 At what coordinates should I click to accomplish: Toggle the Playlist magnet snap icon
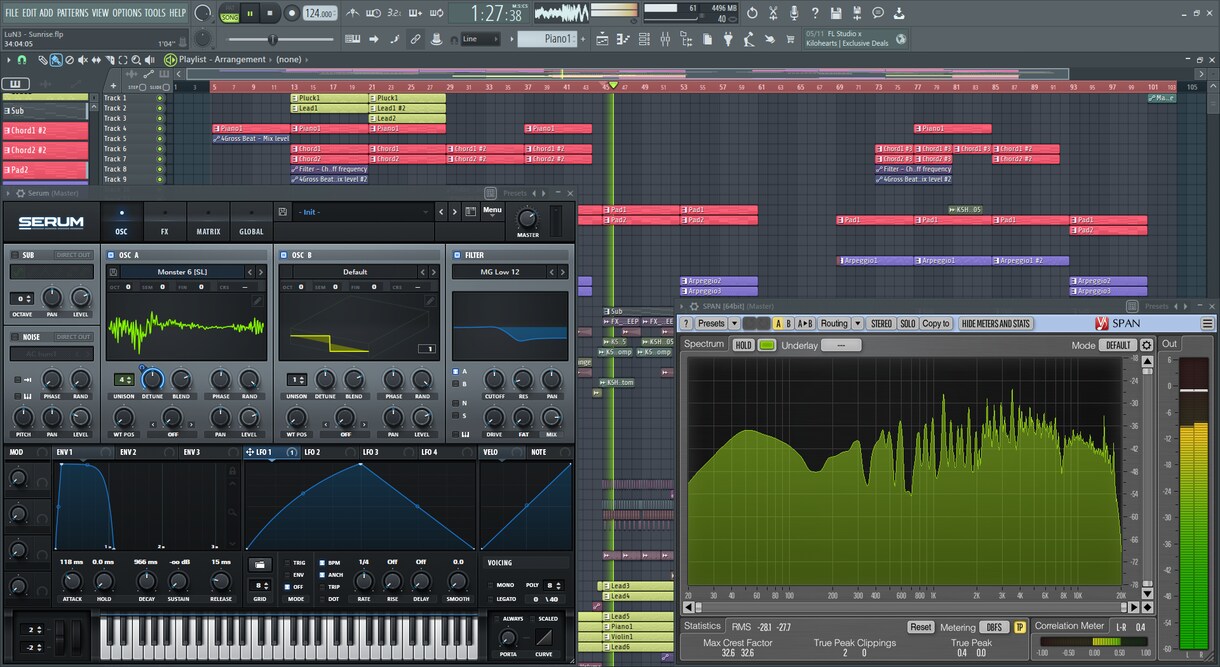pos(22,60)
